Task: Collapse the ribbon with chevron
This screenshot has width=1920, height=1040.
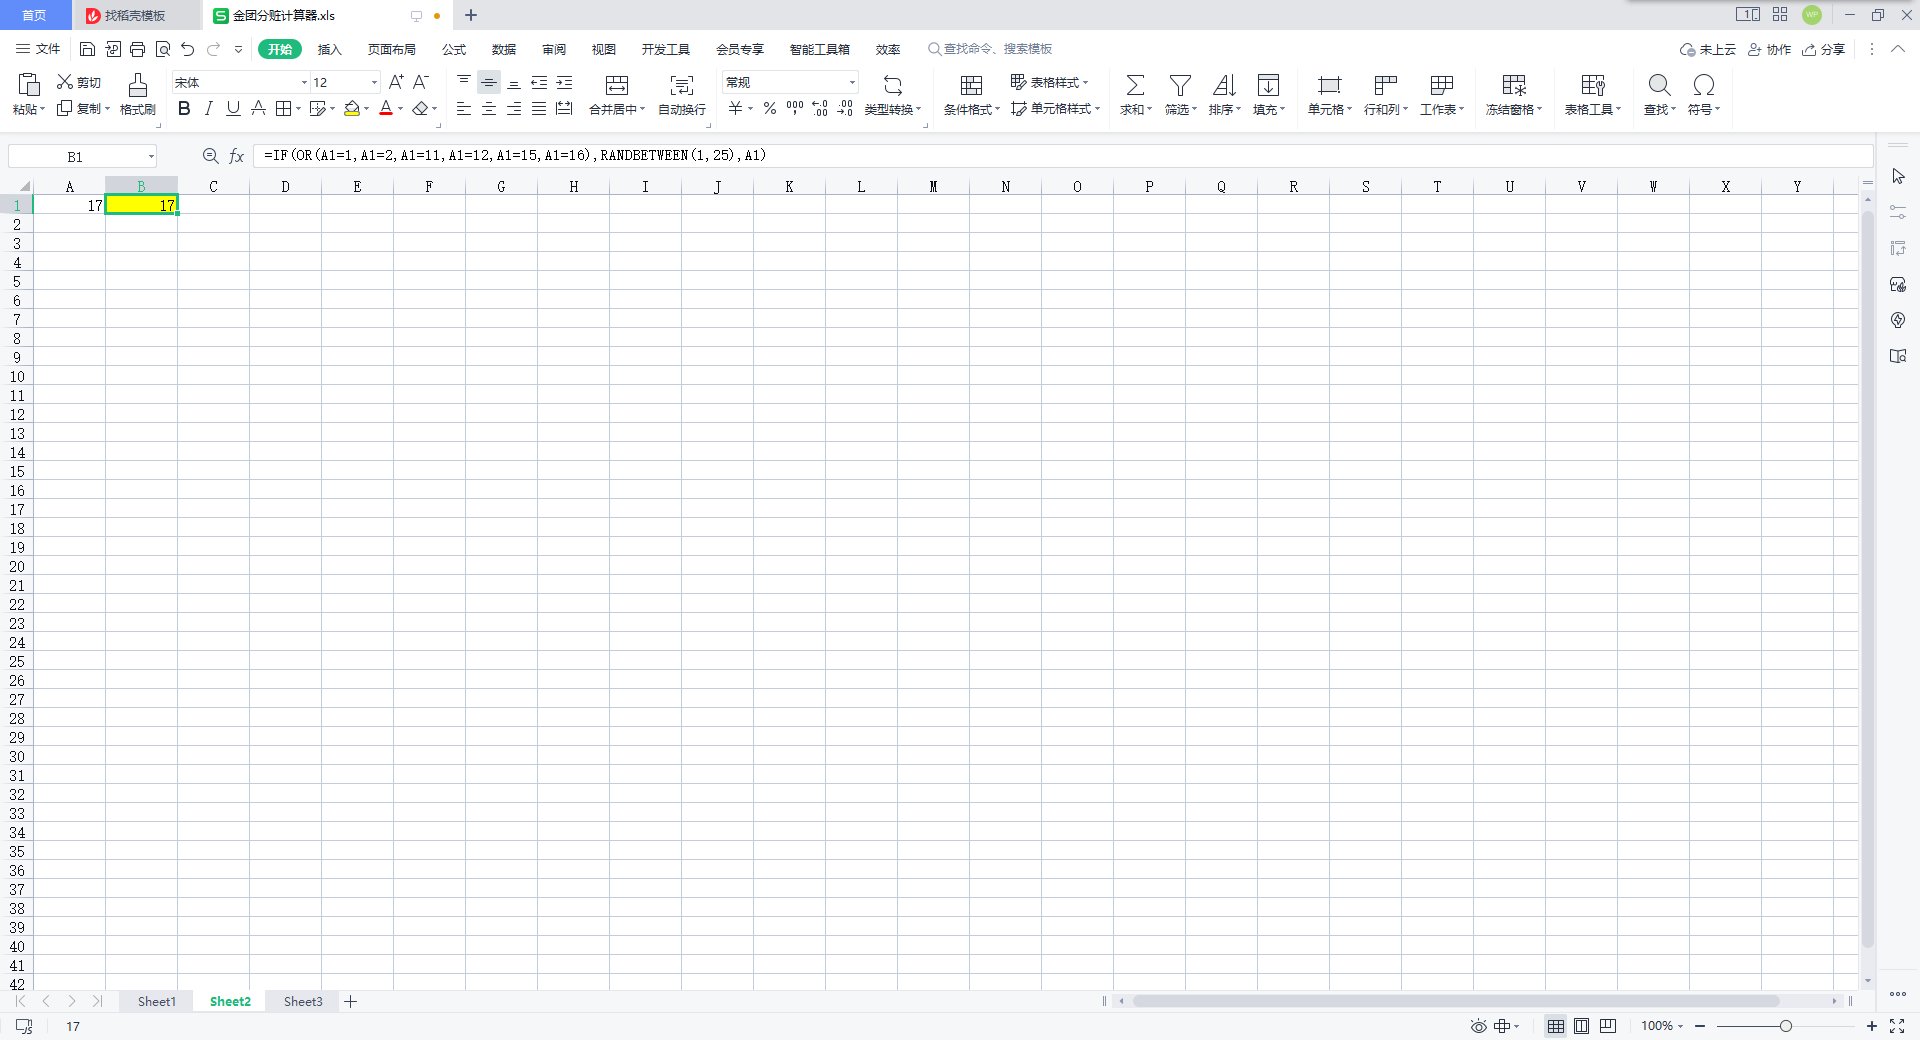Action: [x=1898, y=49]
